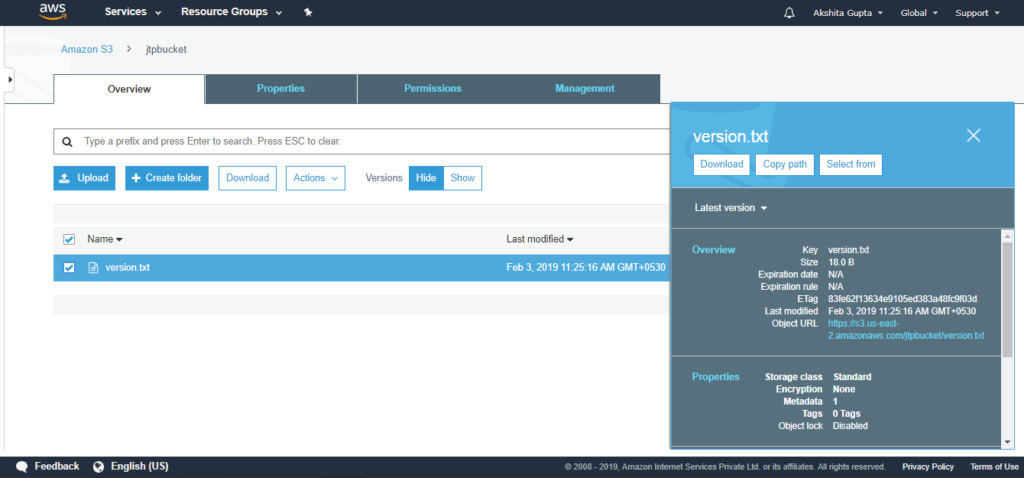The height and width of the screenshot is (478, 1024).
Task: Open the Akshita Gupta account menu
Action: 848,13
